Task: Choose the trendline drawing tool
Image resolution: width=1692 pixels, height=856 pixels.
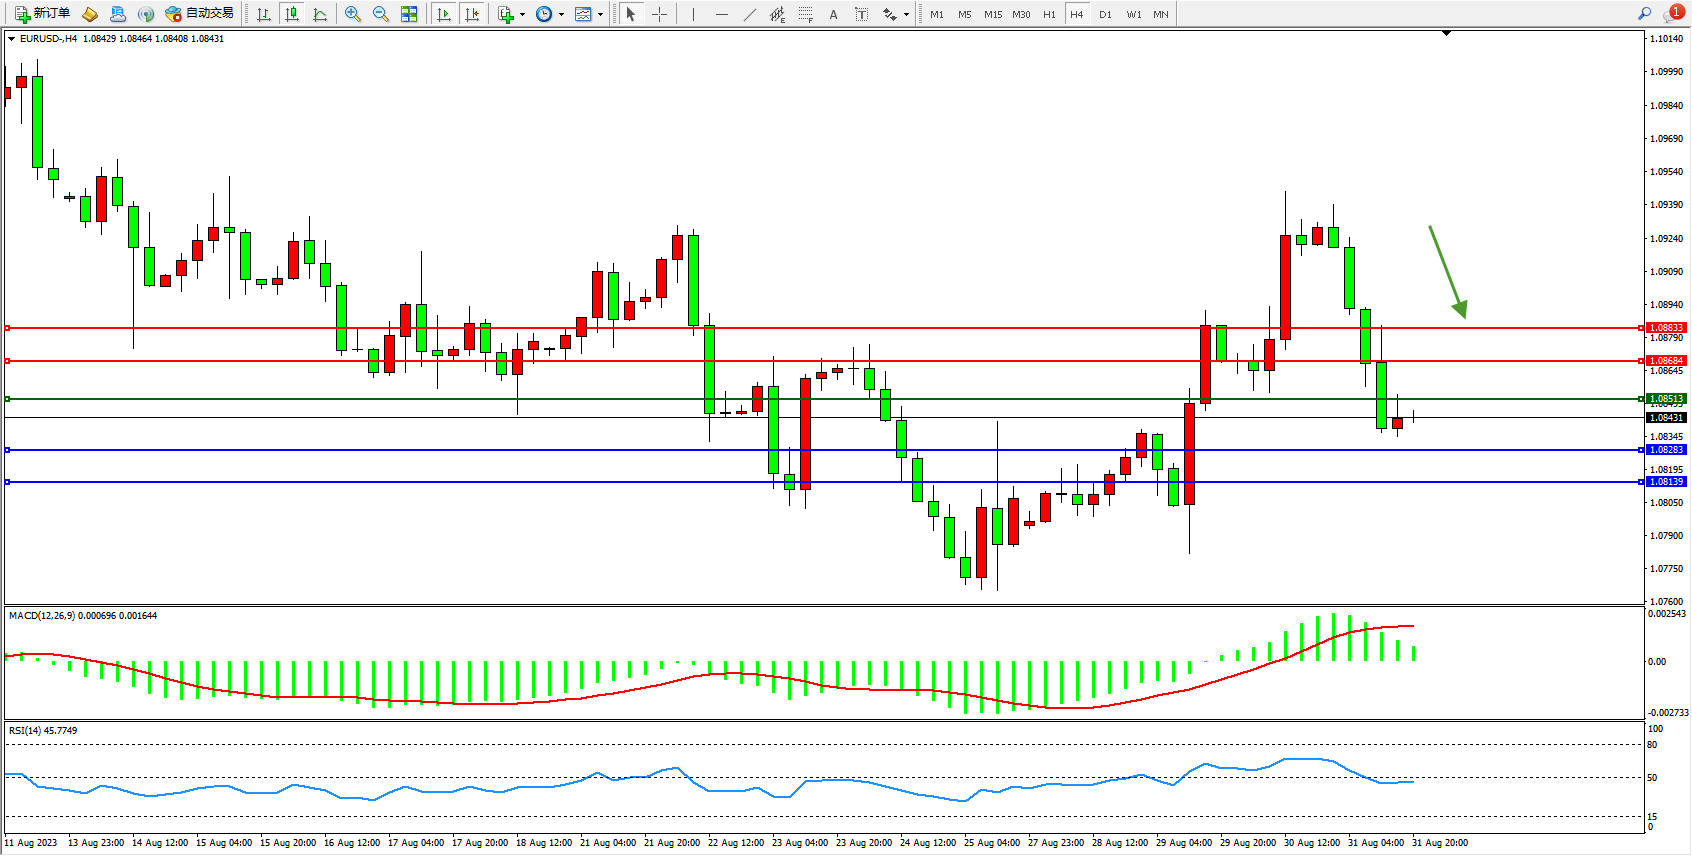Action: (749, 14)
